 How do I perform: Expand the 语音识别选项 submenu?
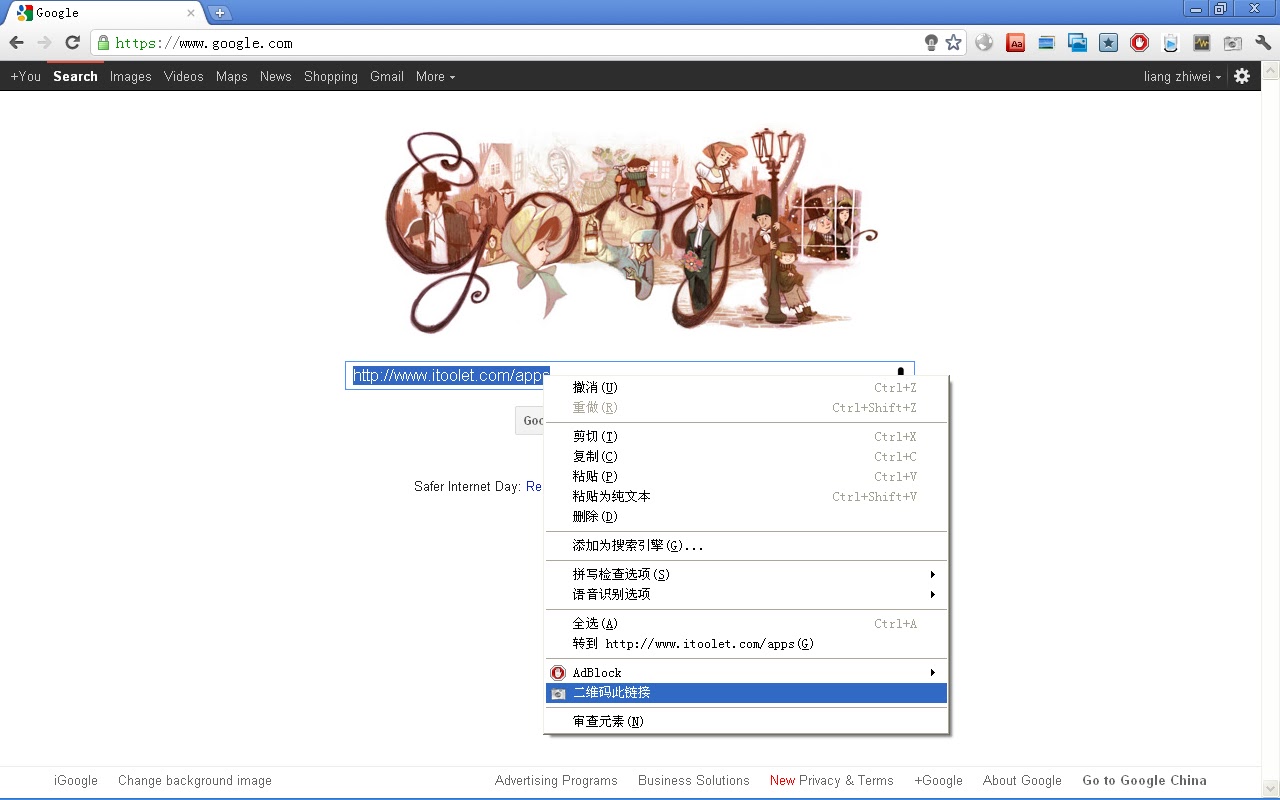point(746,594)
